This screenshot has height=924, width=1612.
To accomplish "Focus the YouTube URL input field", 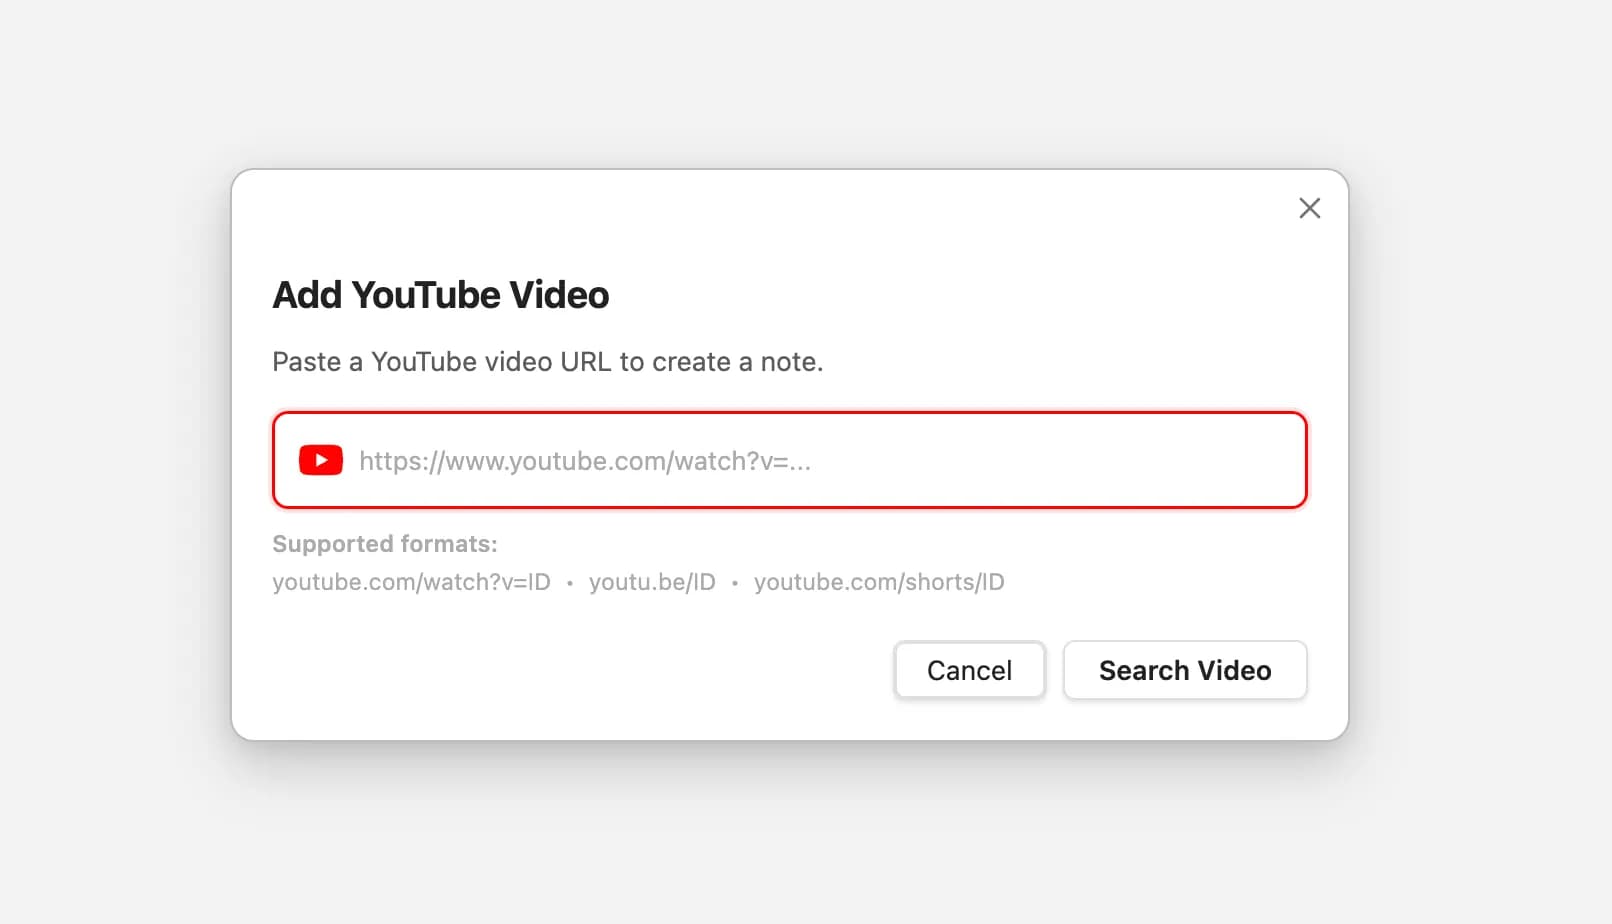I will pos(790,460).
